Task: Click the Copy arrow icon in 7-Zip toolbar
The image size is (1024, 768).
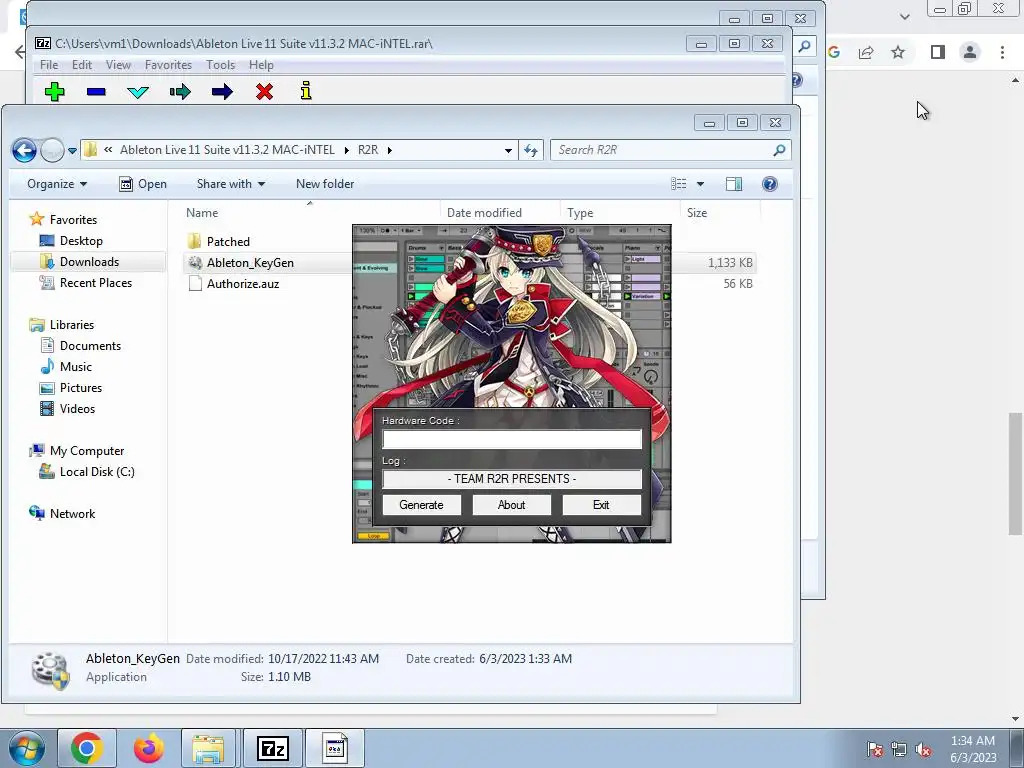Action: 180,91
